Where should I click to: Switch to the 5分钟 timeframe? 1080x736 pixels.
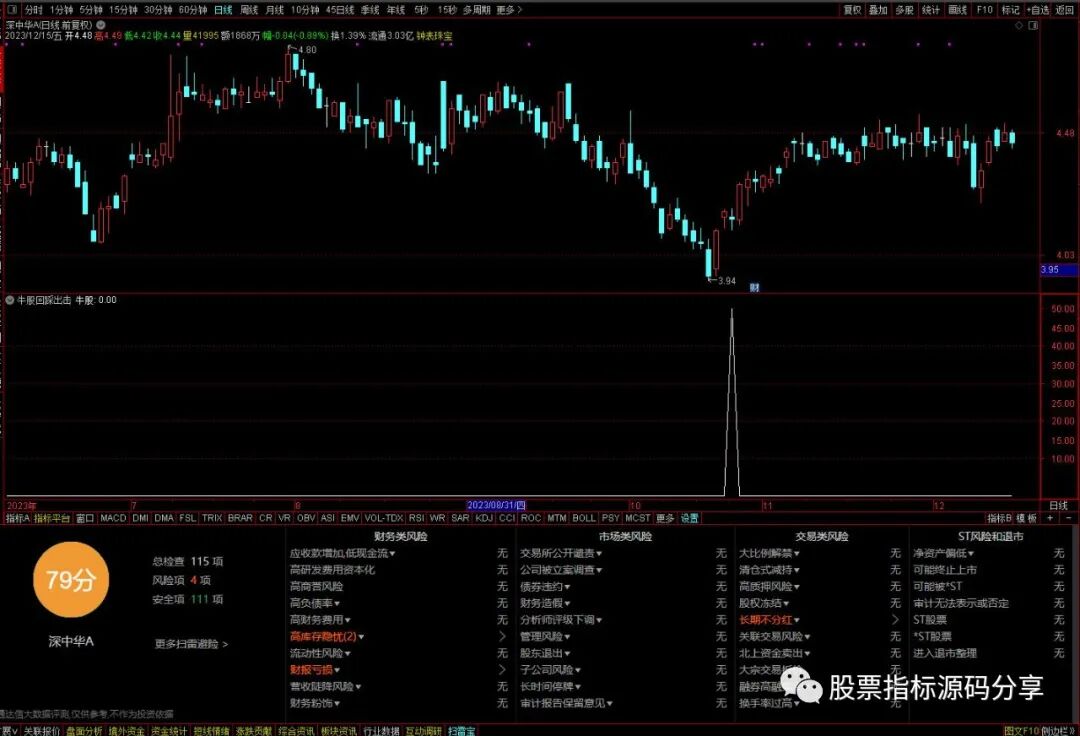(90, 10)
